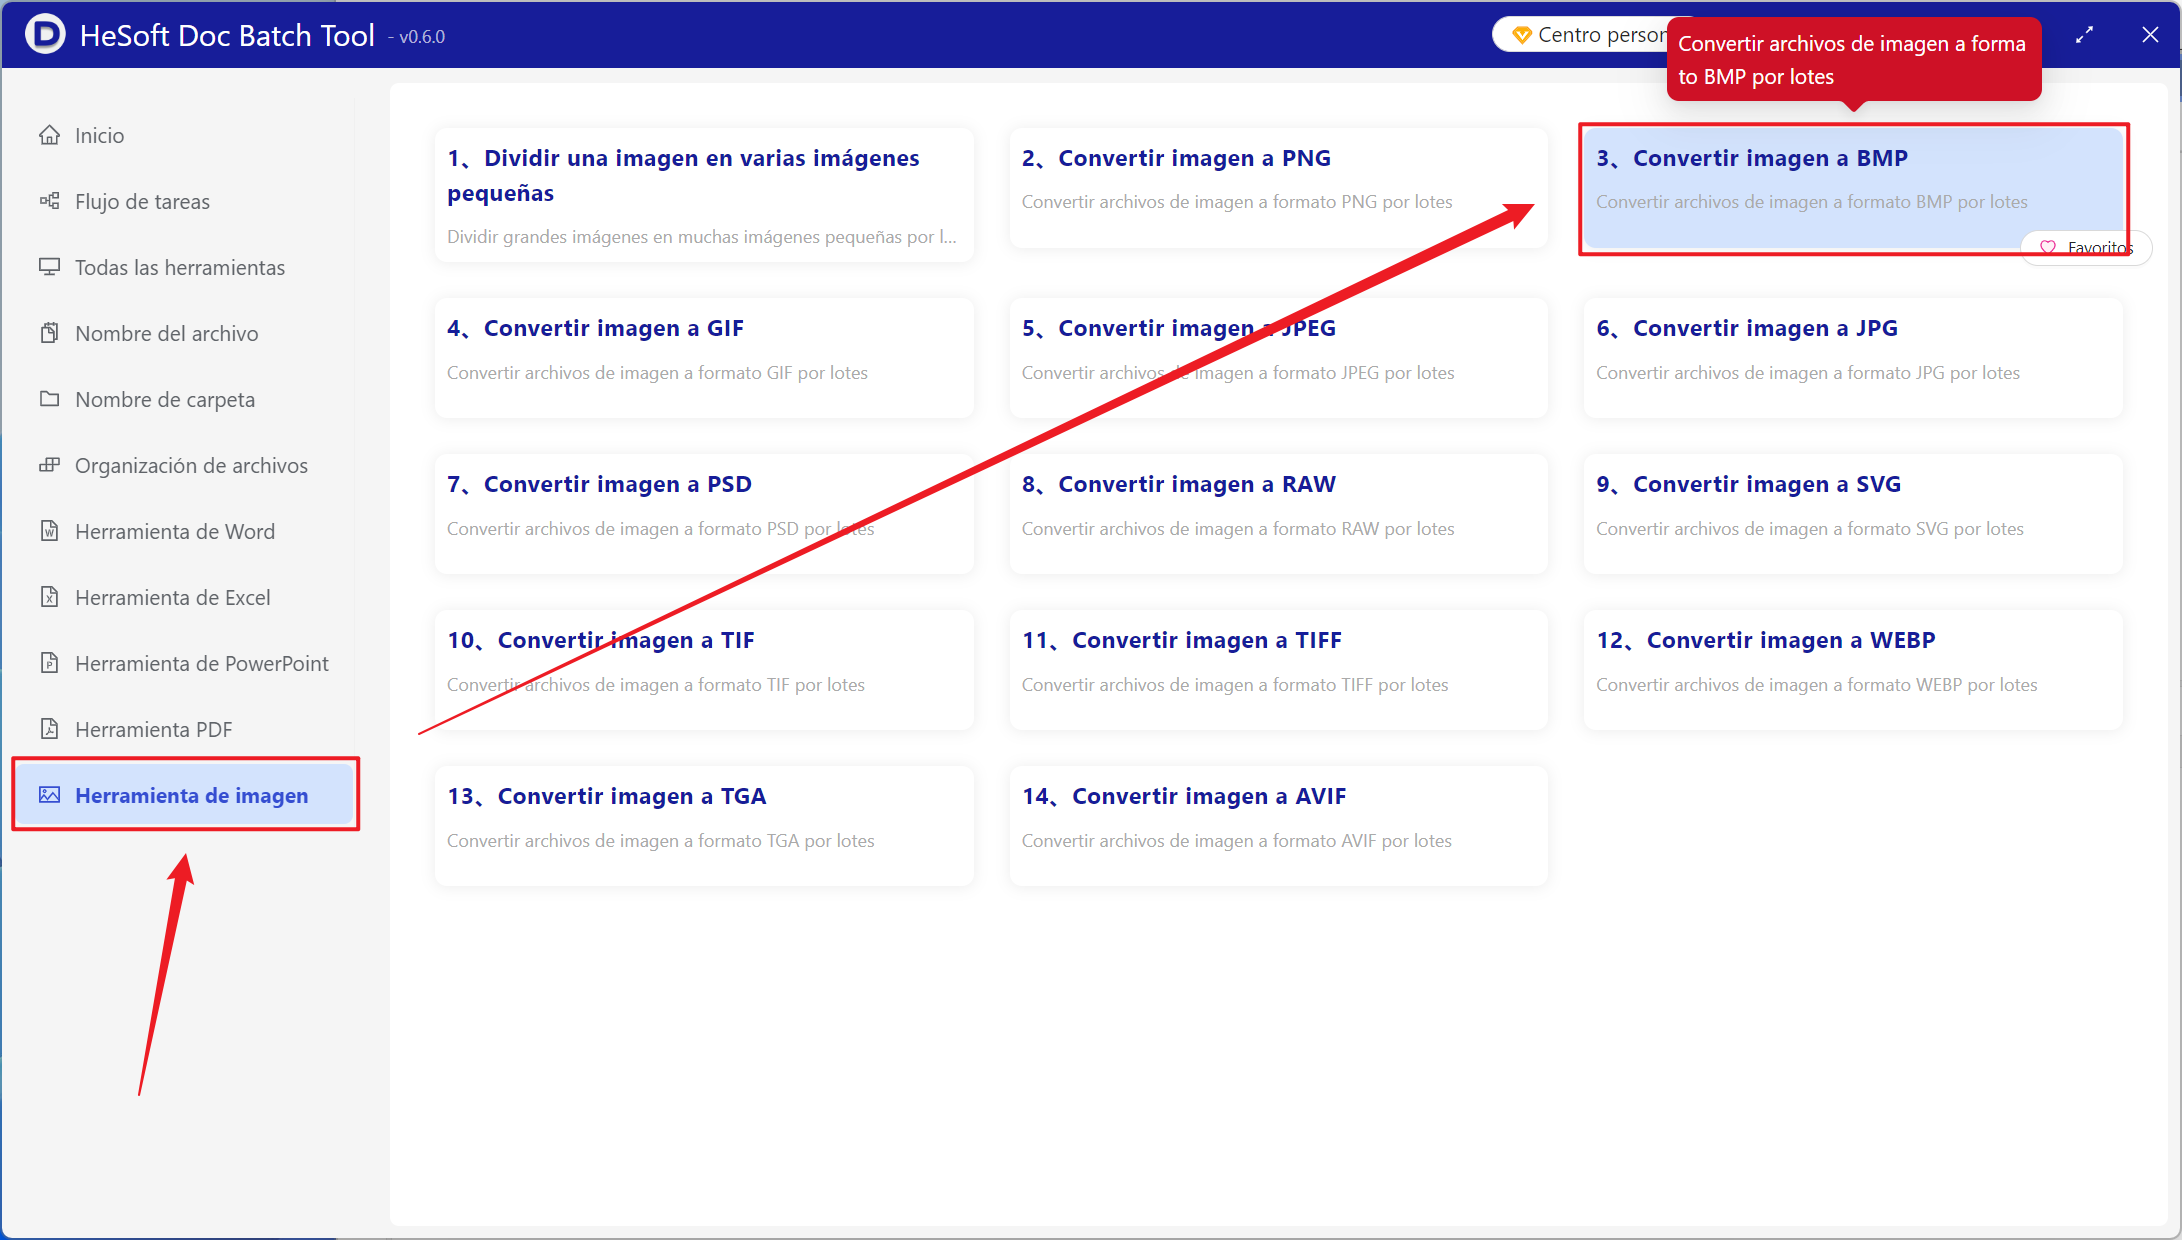Go to Nombre de carpeta tools

185,399
